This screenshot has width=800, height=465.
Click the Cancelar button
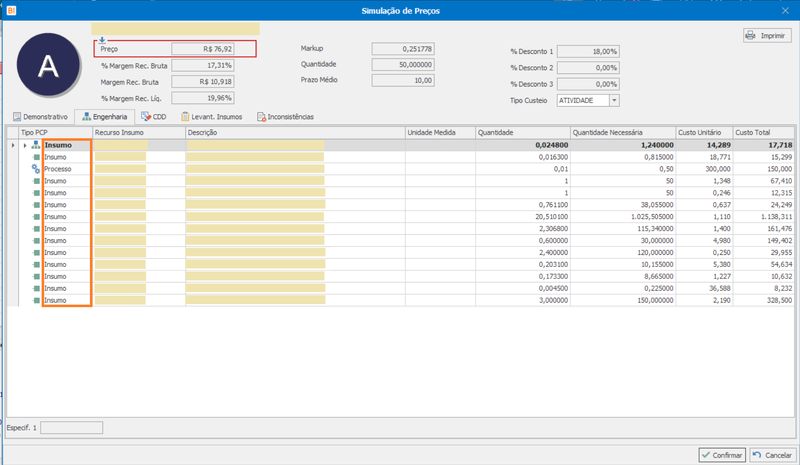point(772,455)
